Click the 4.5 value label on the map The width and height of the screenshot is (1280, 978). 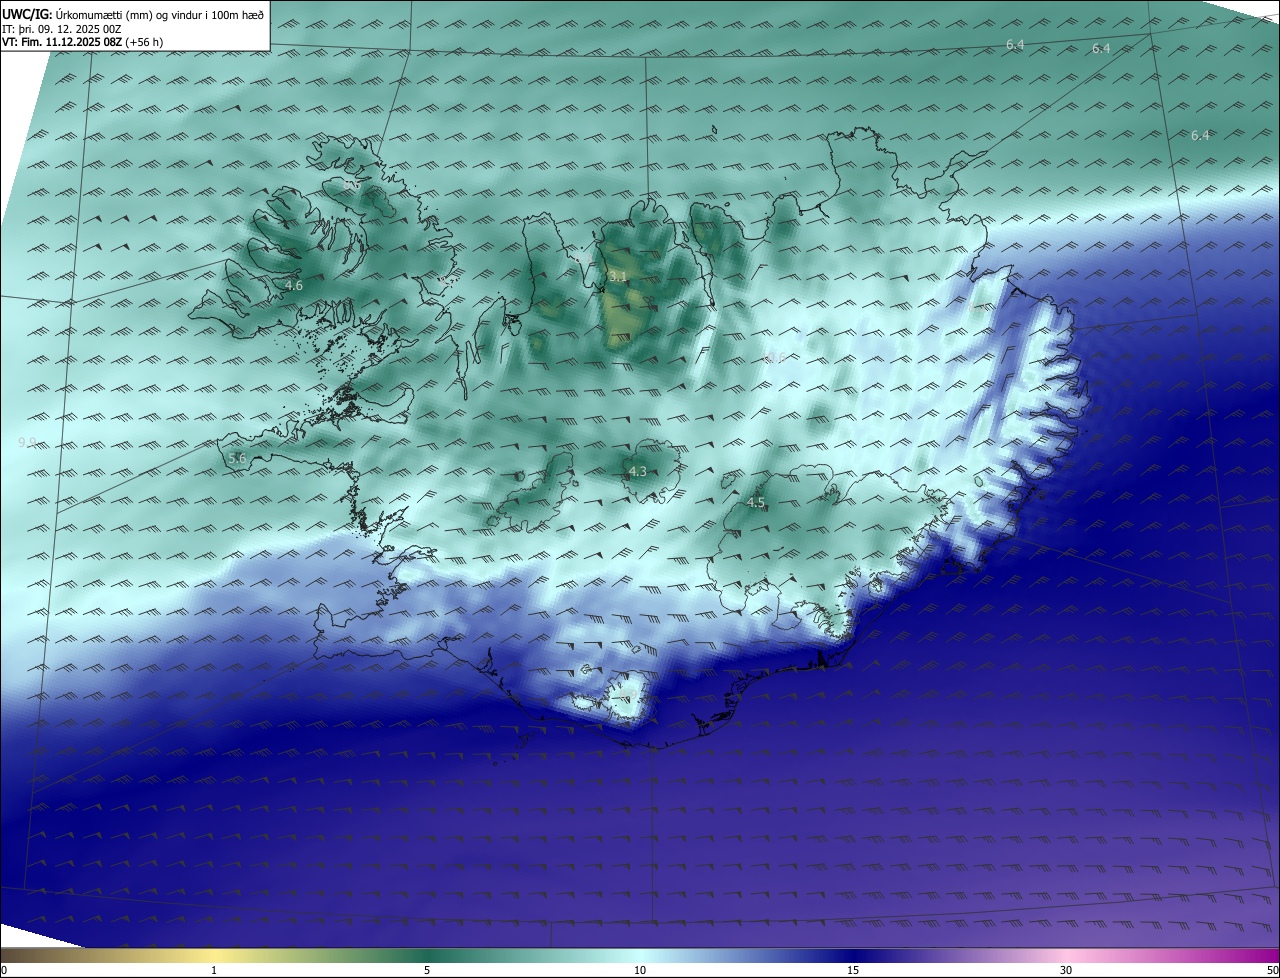click(x=756, y=502)
